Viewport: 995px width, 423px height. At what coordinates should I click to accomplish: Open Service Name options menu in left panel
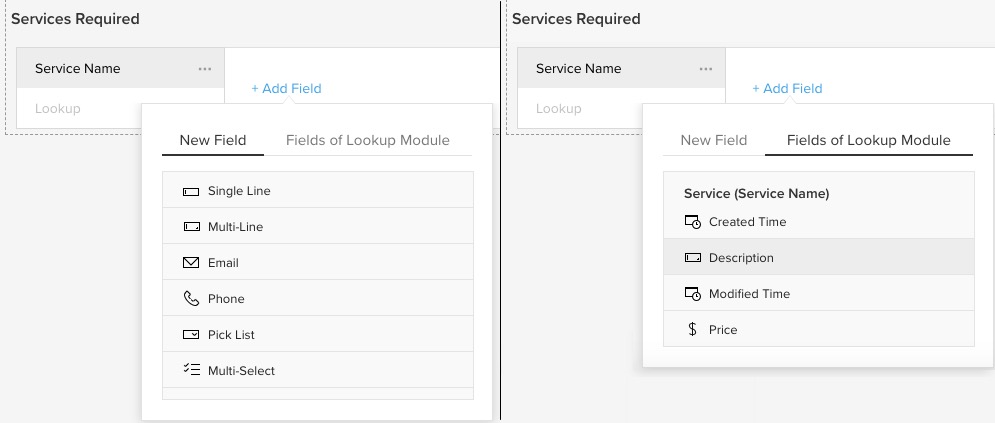(205, 69)
